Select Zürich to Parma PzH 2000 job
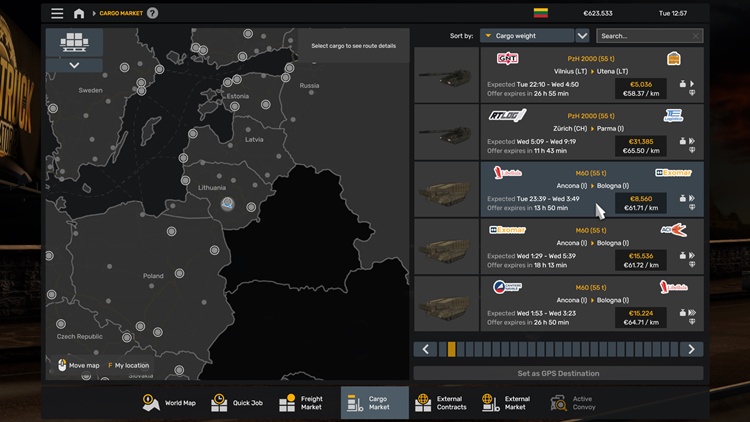This screenshot has height=422, width=750. 558,132
